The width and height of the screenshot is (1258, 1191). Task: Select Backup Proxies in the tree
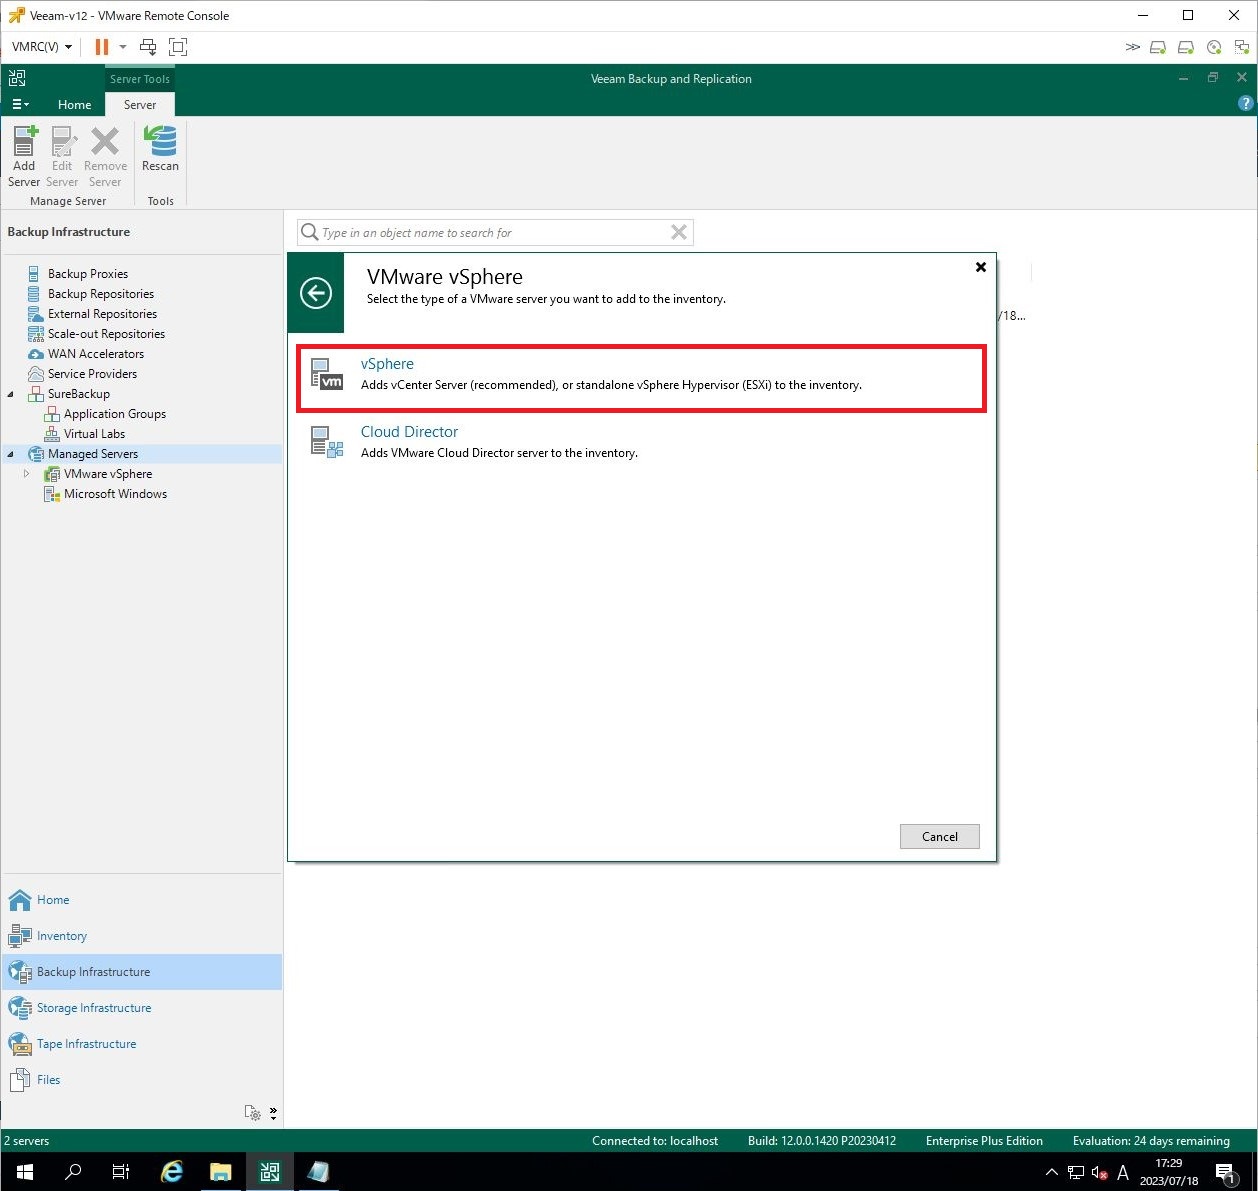coord(88,274)
